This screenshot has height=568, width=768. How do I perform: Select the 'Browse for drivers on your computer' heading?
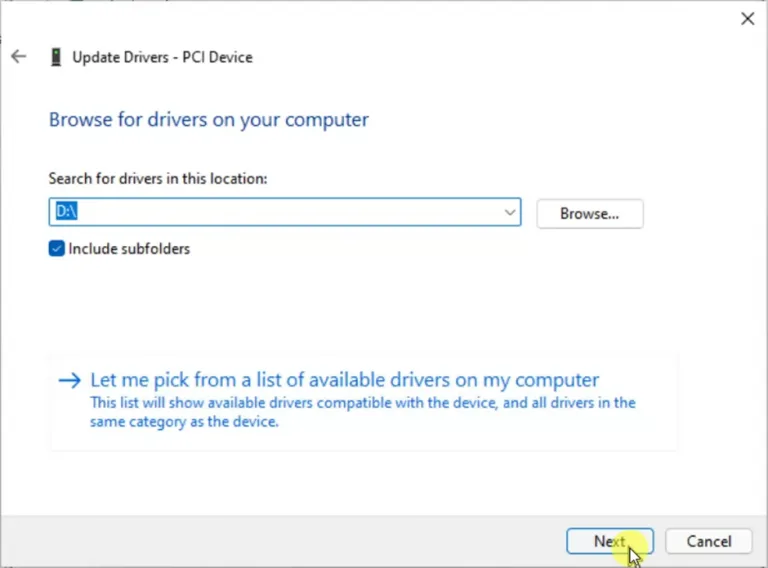(209, 120)
